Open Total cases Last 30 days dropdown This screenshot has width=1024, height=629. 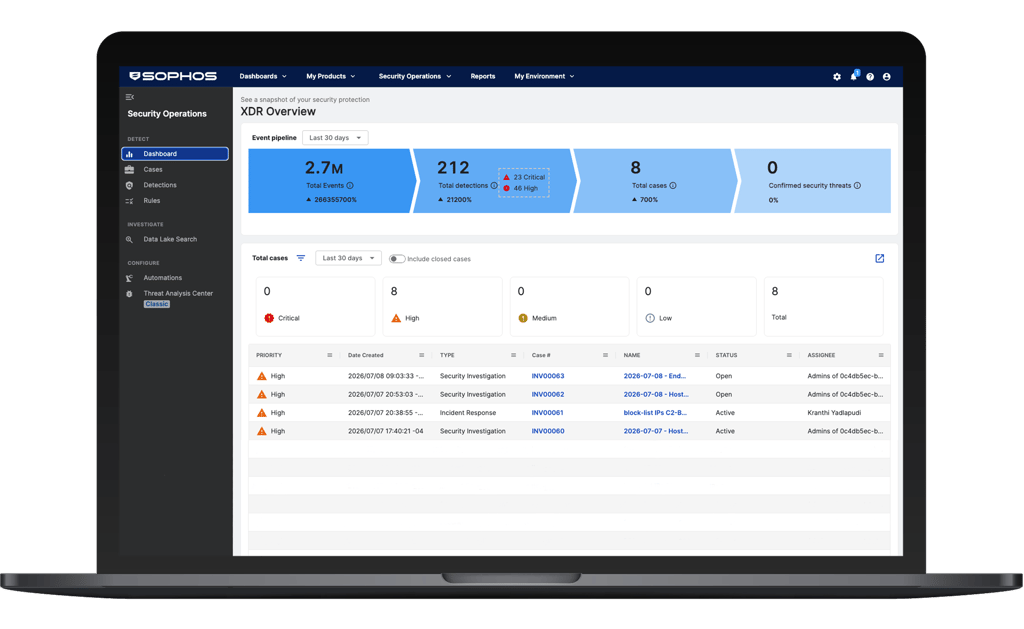click(348, 258)
